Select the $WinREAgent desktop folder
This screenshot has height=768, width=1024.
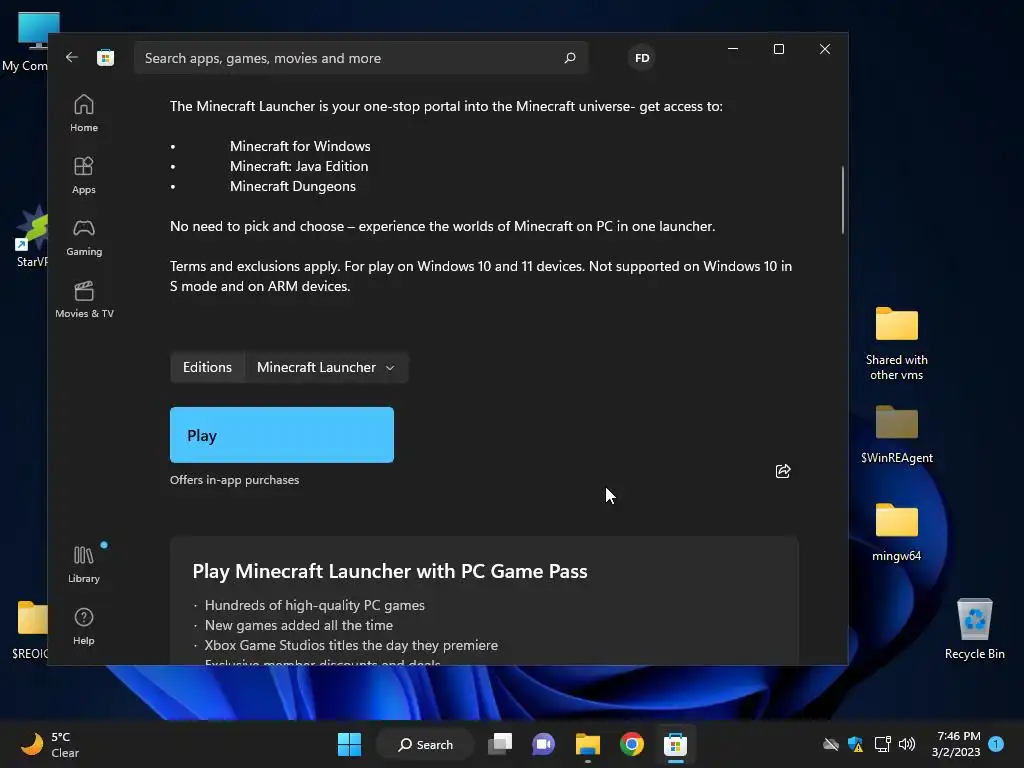click(897, 434)
